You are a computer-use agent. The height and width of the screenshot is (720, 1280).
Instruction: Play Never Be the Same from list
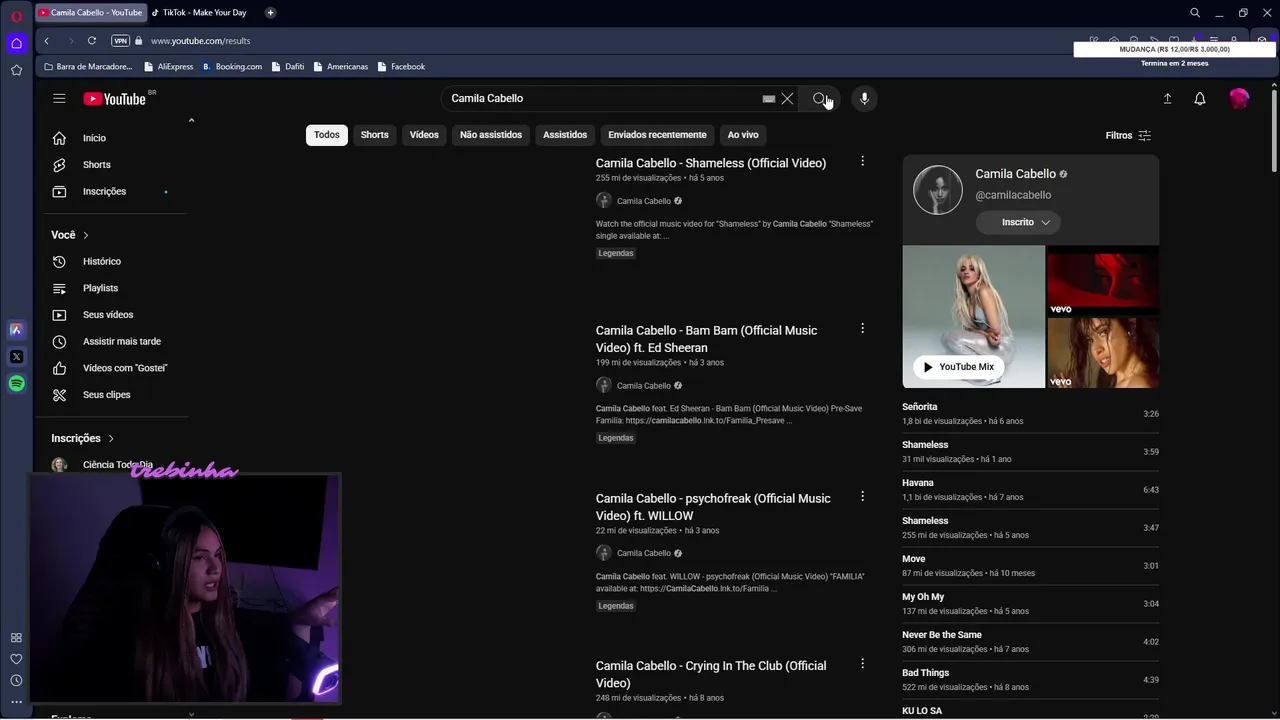[1030, 642]
